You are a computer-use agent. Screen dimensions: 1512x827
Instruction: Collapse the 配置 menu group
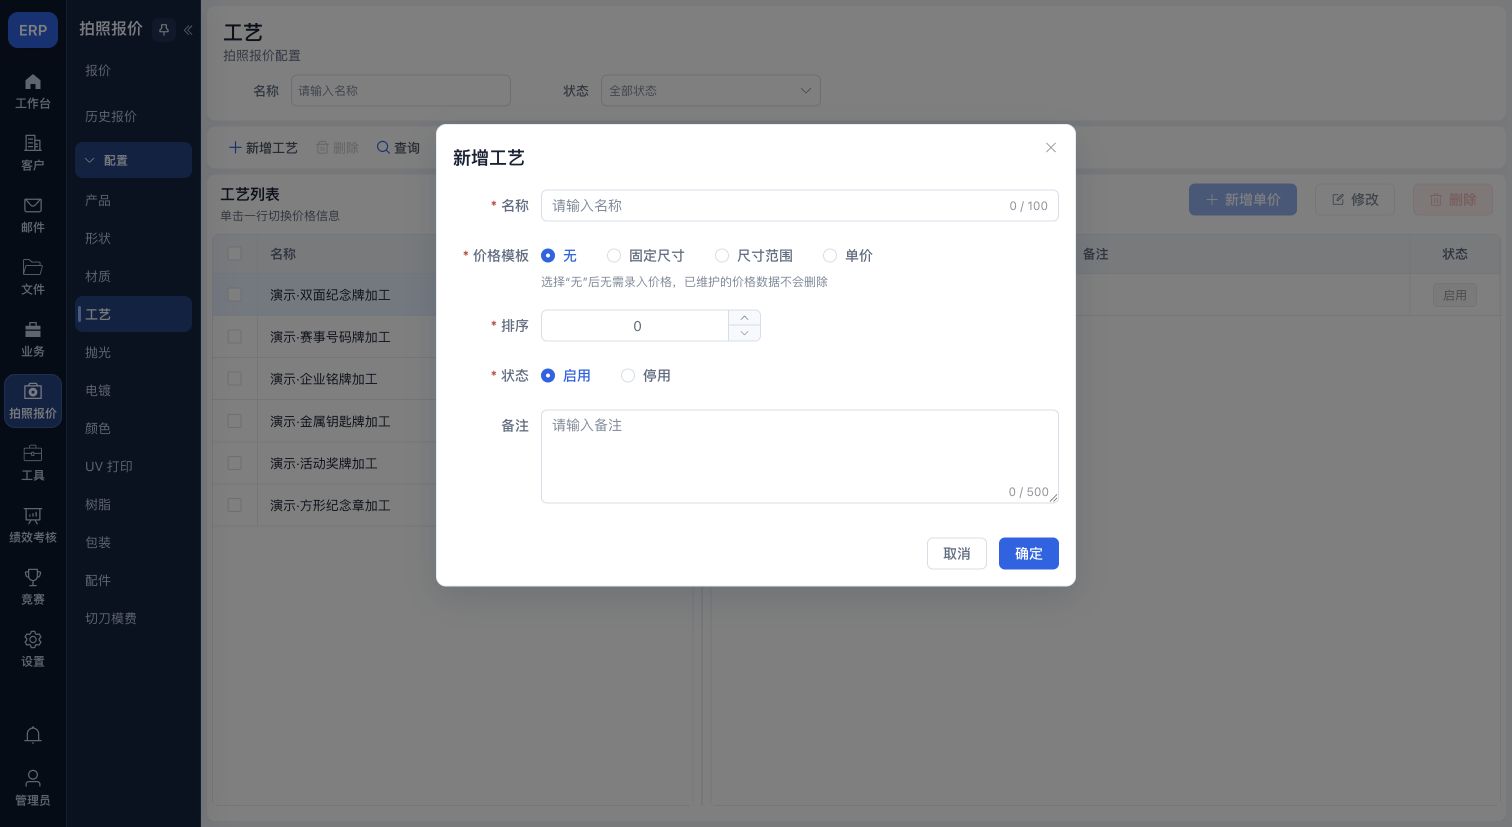coord(133,160)
